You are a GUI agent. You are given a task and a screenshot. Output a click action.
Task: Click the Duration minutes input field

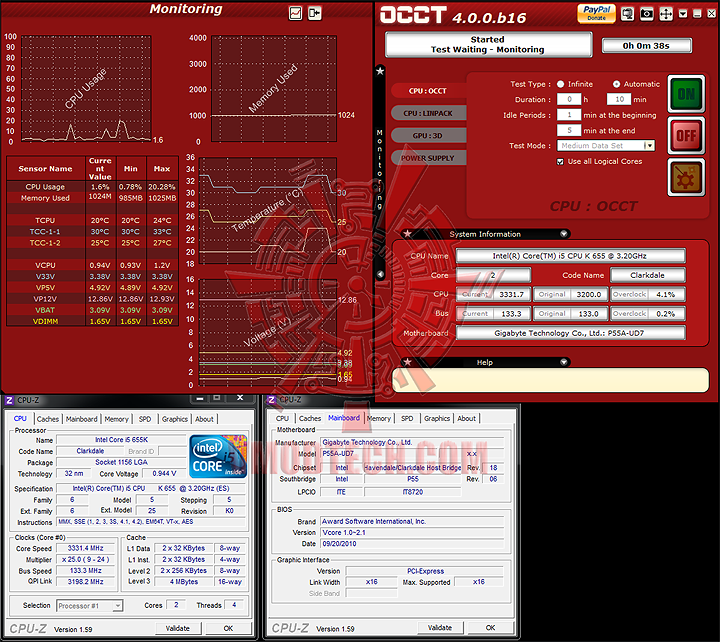tap(619, 99)
